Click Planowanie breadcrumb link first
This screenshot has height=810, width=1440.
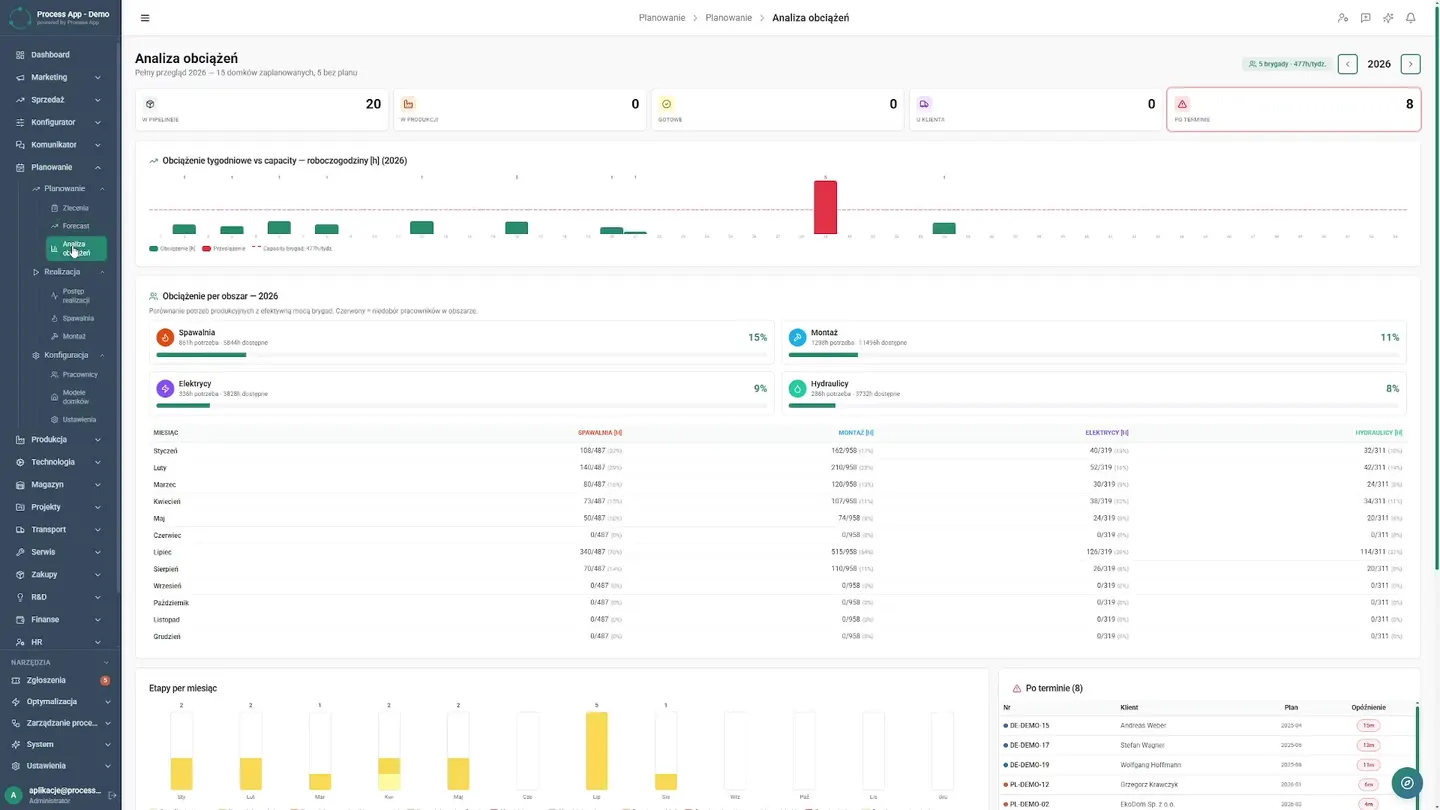pyautogui.click(x=662, y=18)
